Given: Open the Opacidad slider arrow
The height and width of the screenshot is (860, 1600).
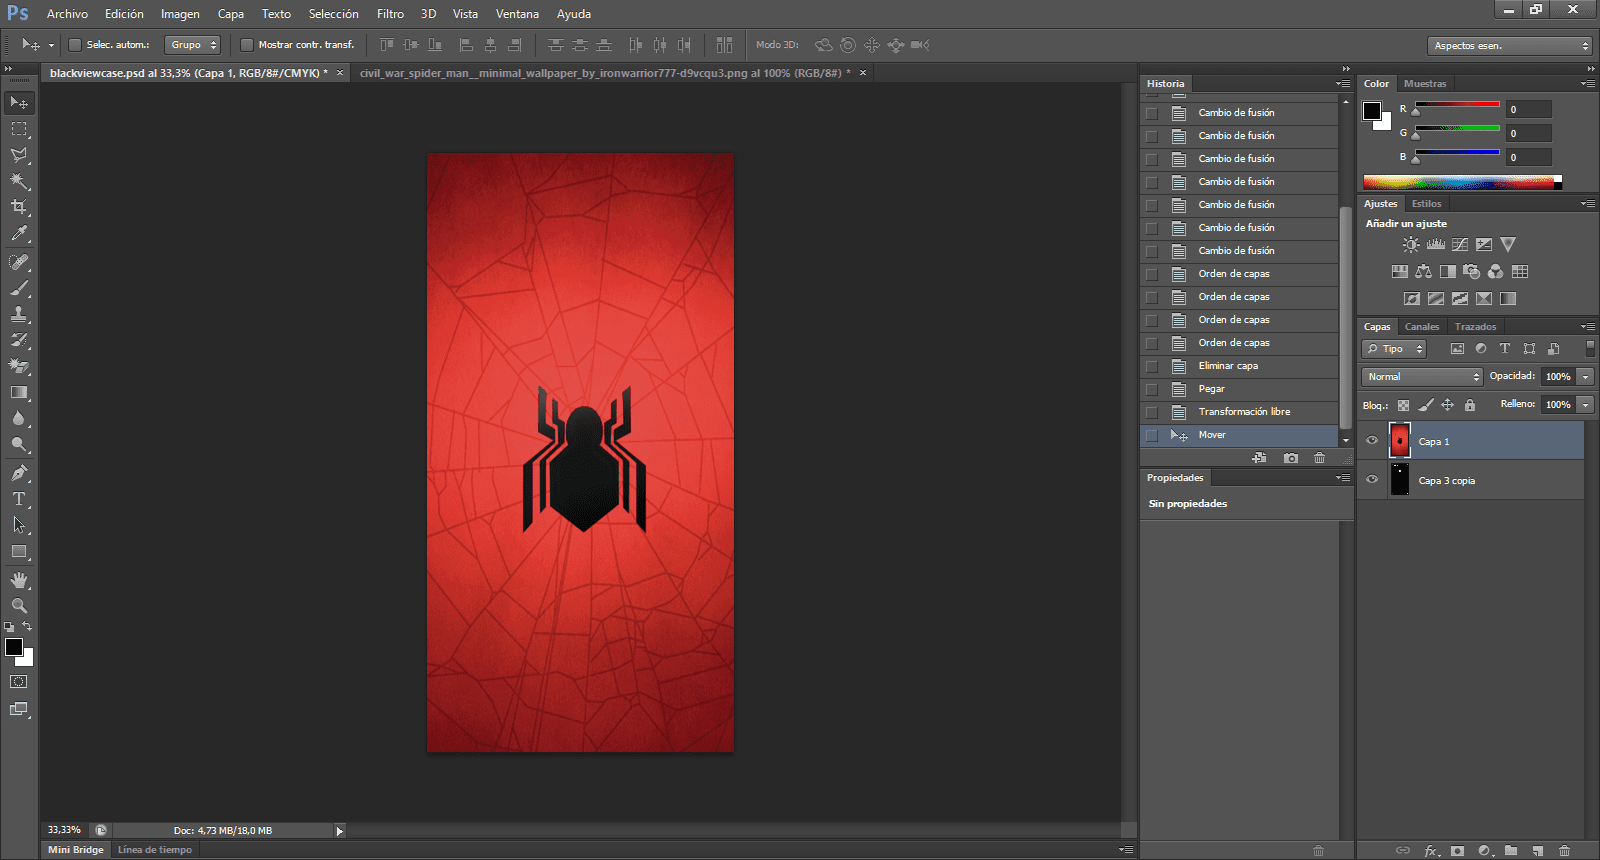Looking at the screenshot, I should (x=1586, y=377).
